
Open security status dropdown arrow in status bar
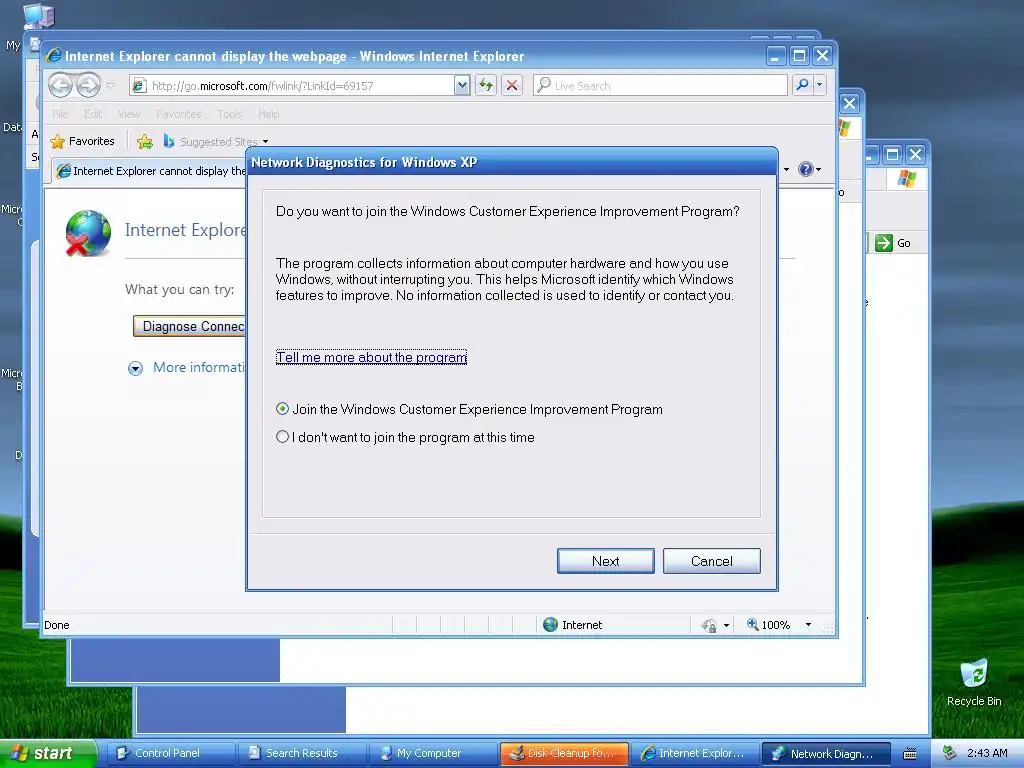[x=726, y=626]
